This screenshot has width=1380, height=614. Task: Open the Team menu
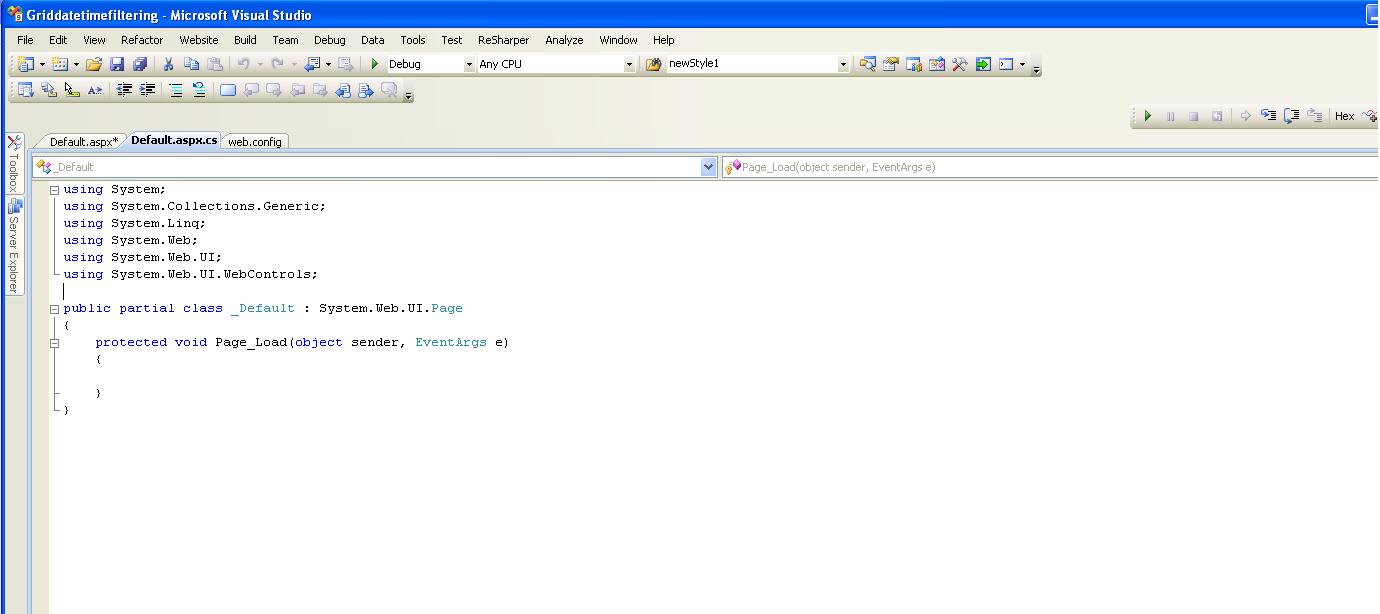285,40
